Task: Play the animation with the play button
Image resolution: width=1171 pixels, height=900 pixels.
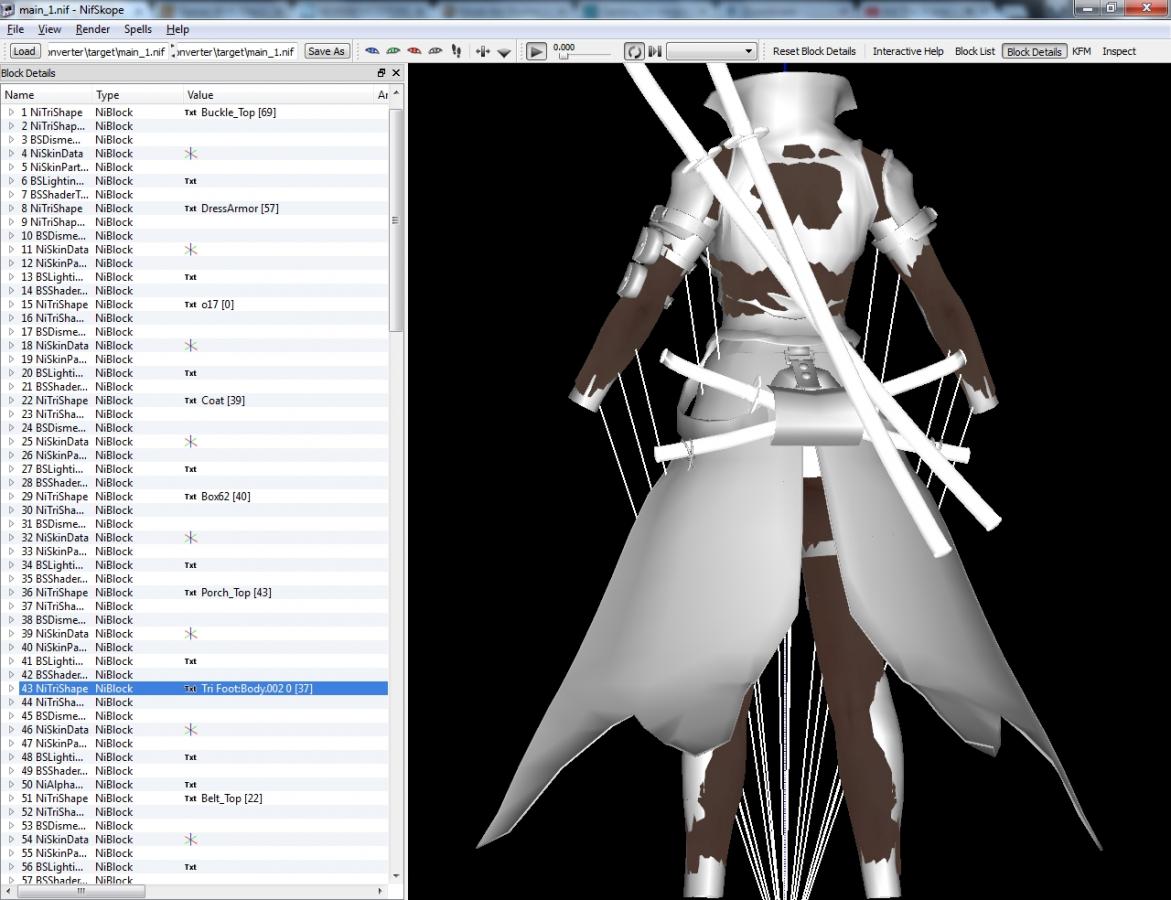Action: [537, 51]
